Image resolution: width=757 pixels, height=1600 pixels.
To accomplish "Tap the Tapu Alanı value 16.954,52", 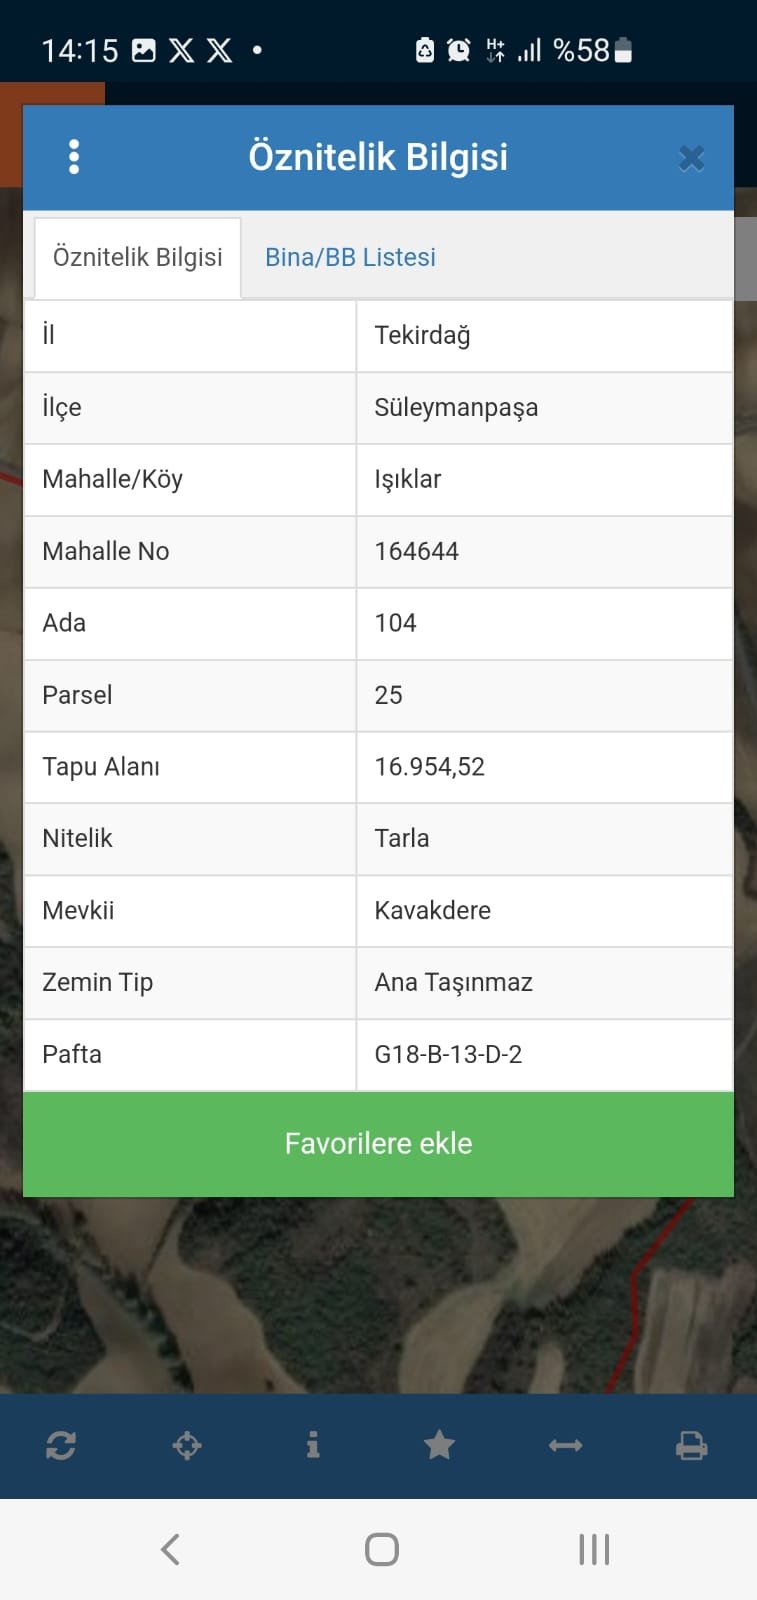I will point(429,767).
